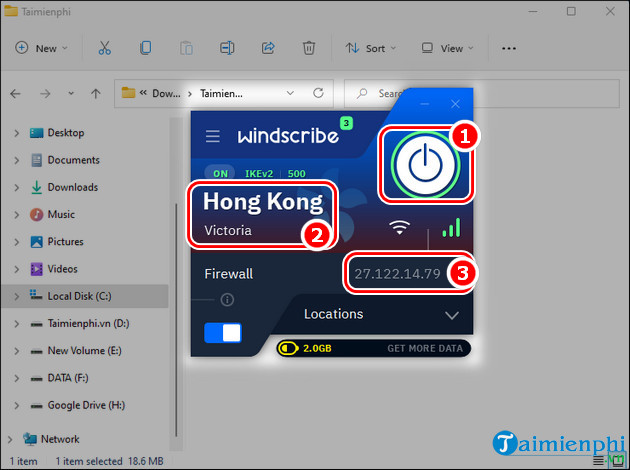Click the Share icon in Explorer toolbar
Screen dimensions: 630x470
coord(268,48)
